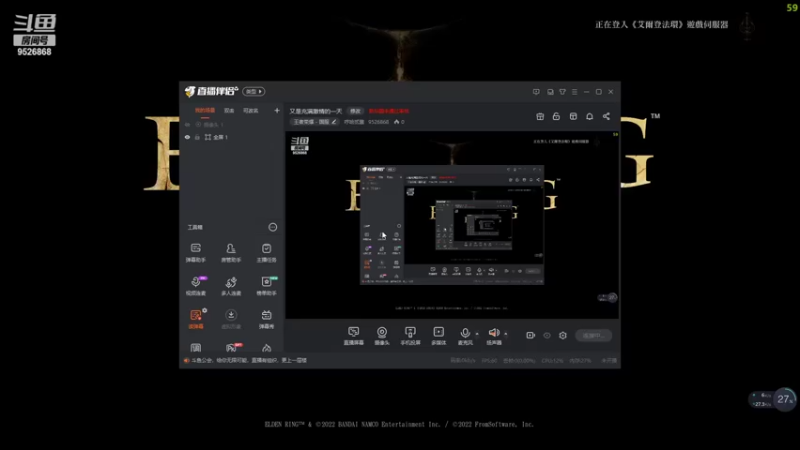The image size is (800, 450).
Task: Click the room number 9526868 in the header
Action: coord(378,122)
